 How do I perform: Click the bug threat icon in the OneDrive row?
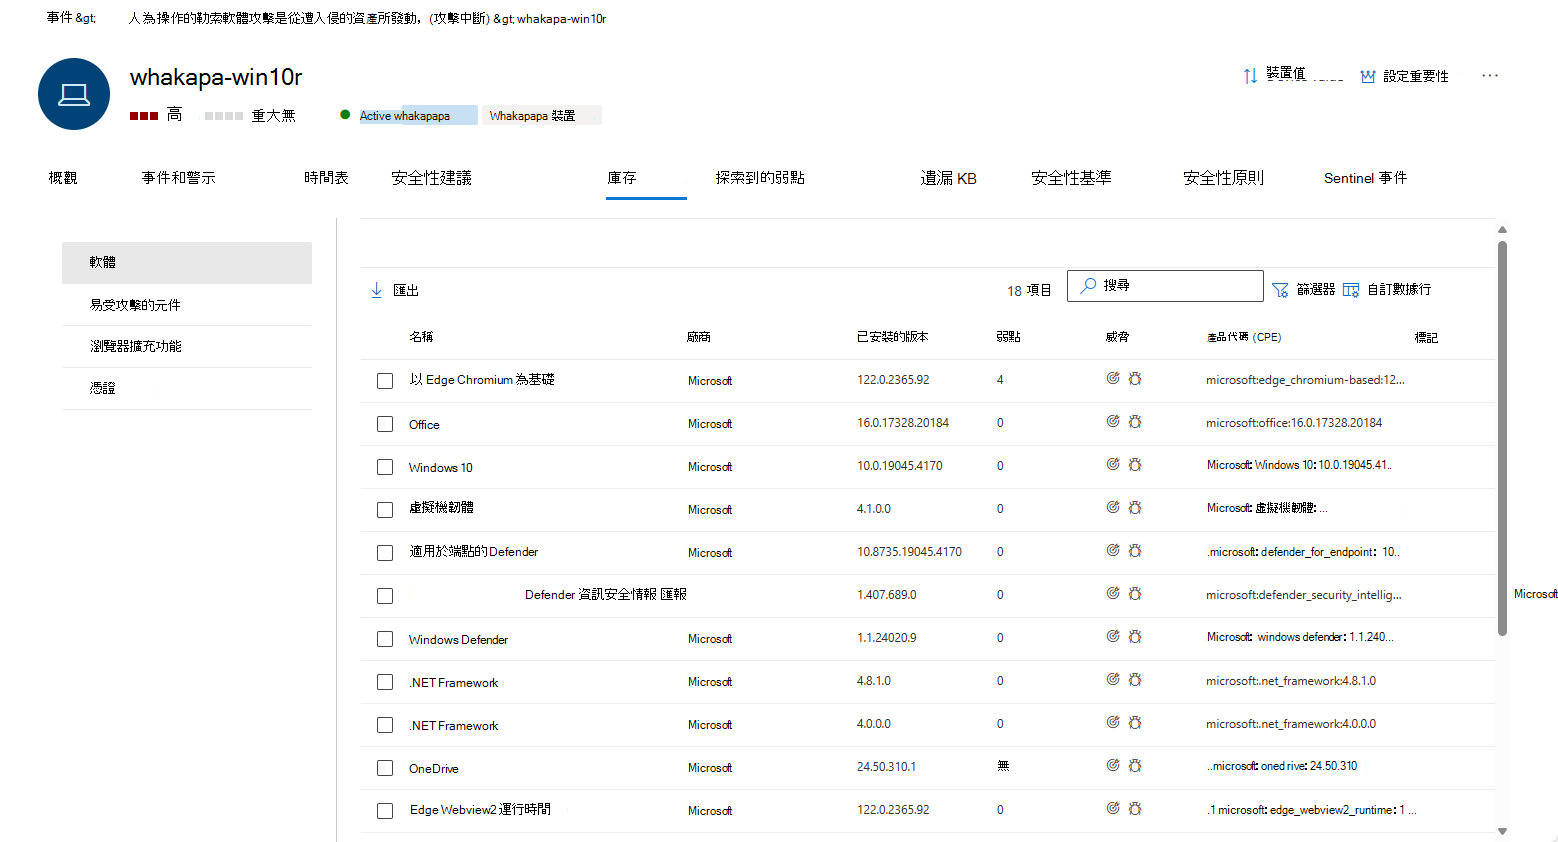coord(1135,766)
